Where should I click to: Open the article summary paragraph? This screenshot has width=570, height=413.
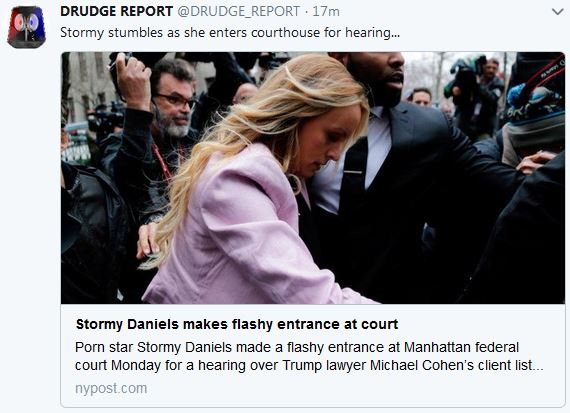pos(309,356)
